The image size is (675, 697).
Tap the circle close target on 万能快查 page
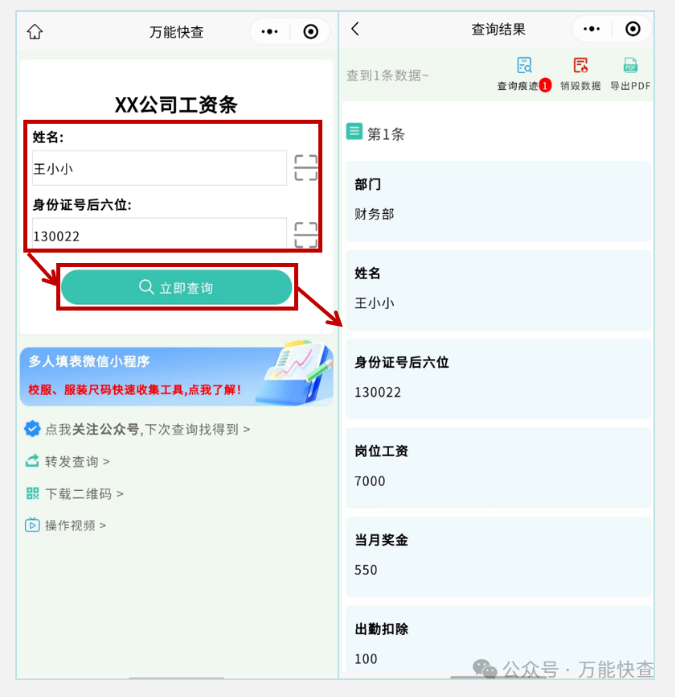click(x=311, y=32)
